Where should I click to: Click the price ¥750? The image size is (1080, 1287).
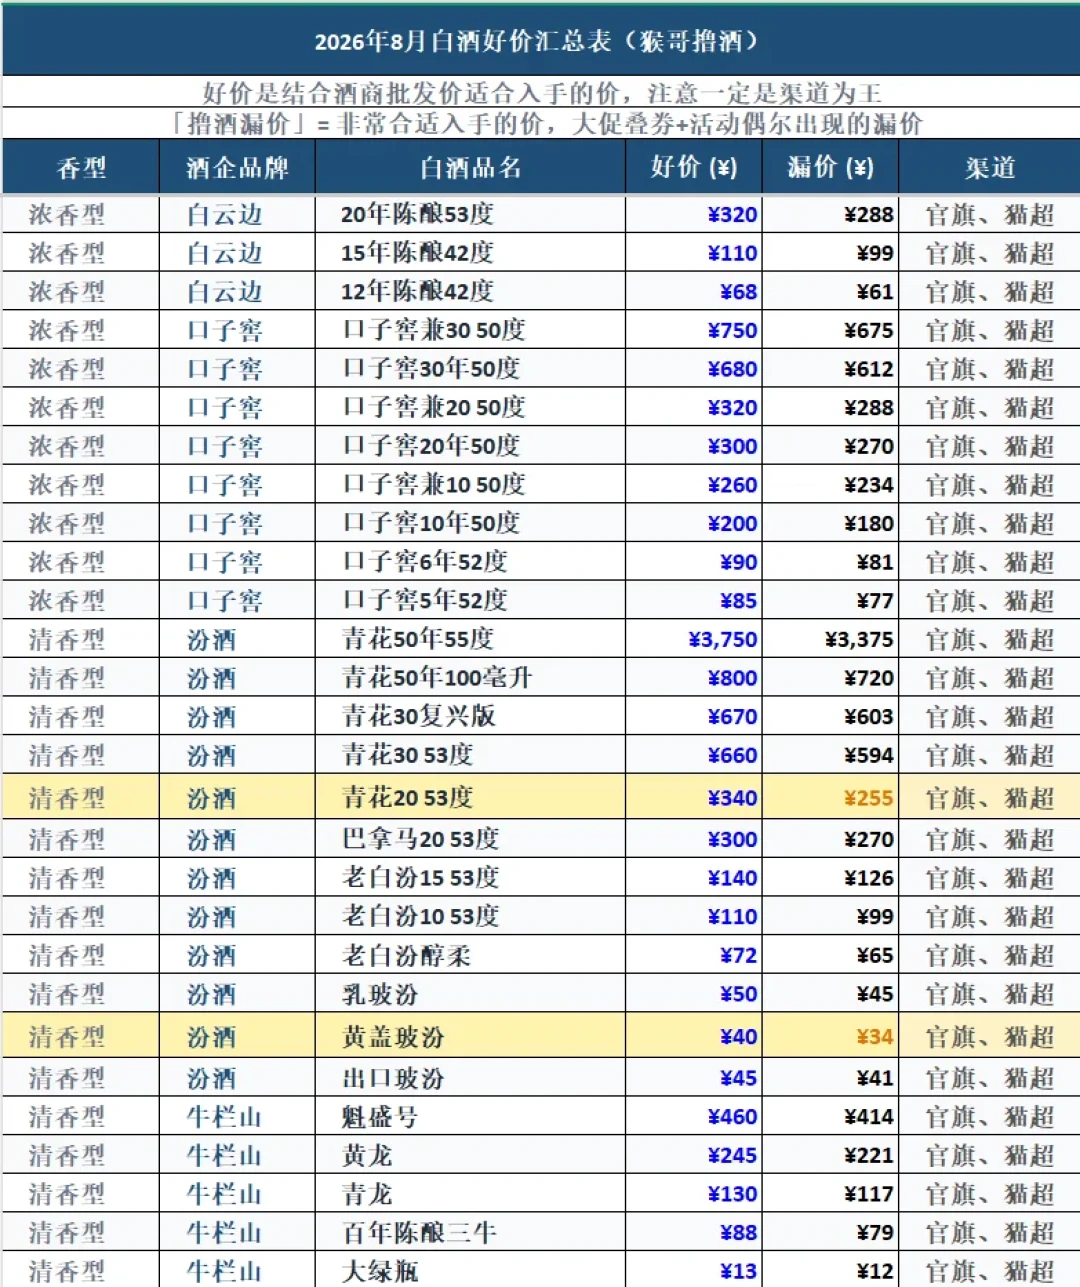(x=732, y=331)
